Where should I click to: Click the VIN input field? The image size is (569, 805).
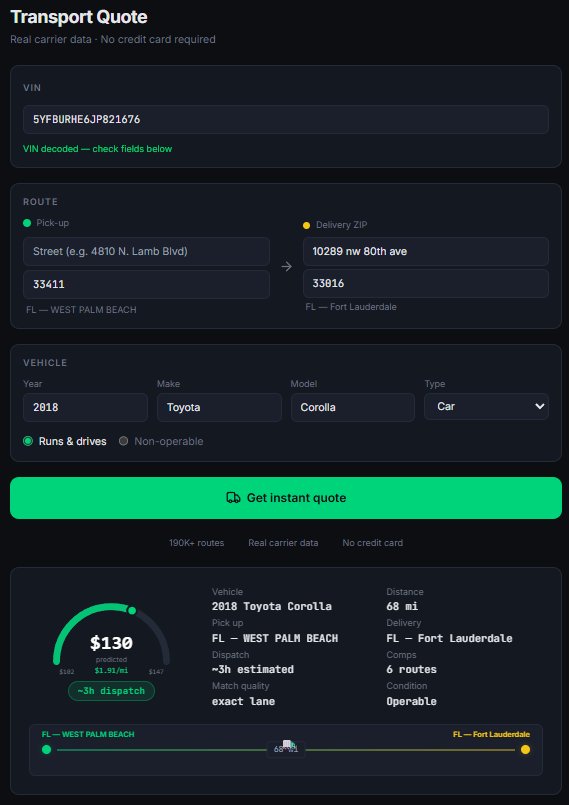point(286,119)
